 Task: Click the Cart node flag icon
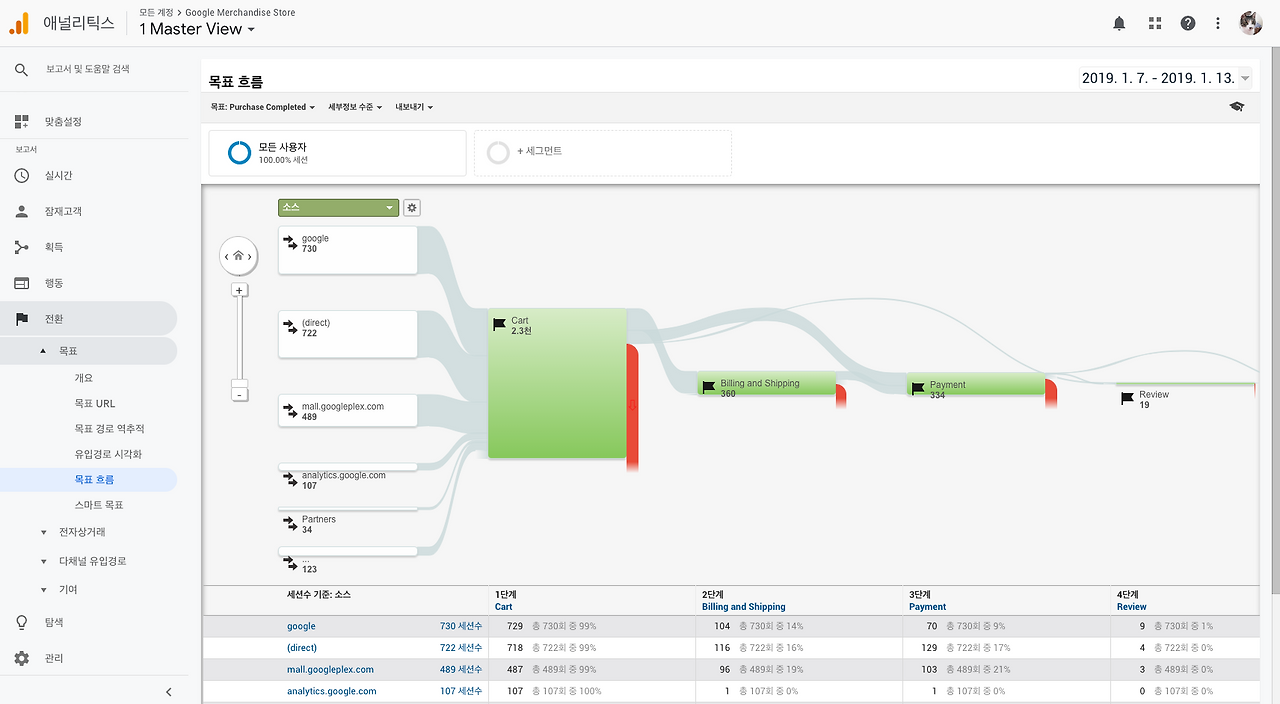(500, 325)
